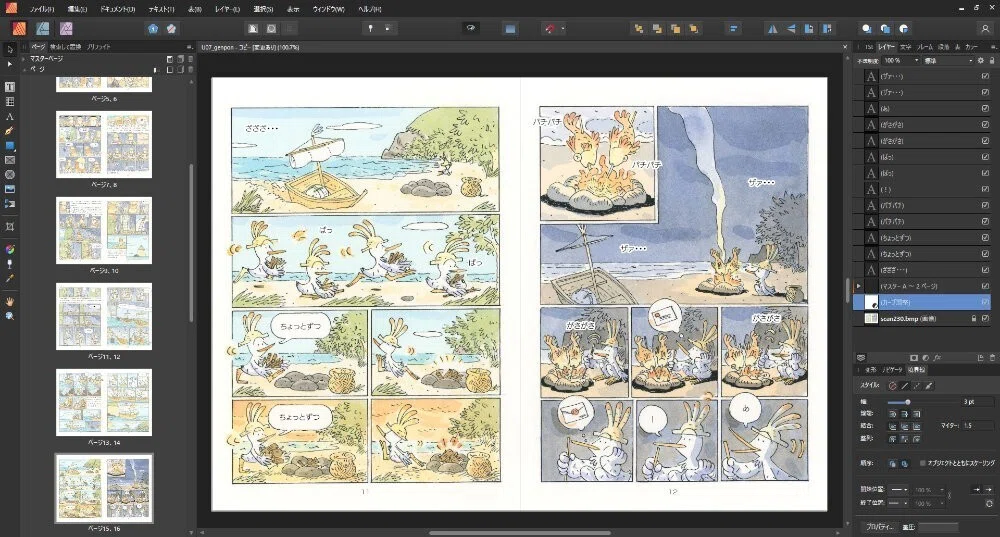This screenshot has width=1000, height=537.
Task: Select the Hand view tool
Action: 10,301
